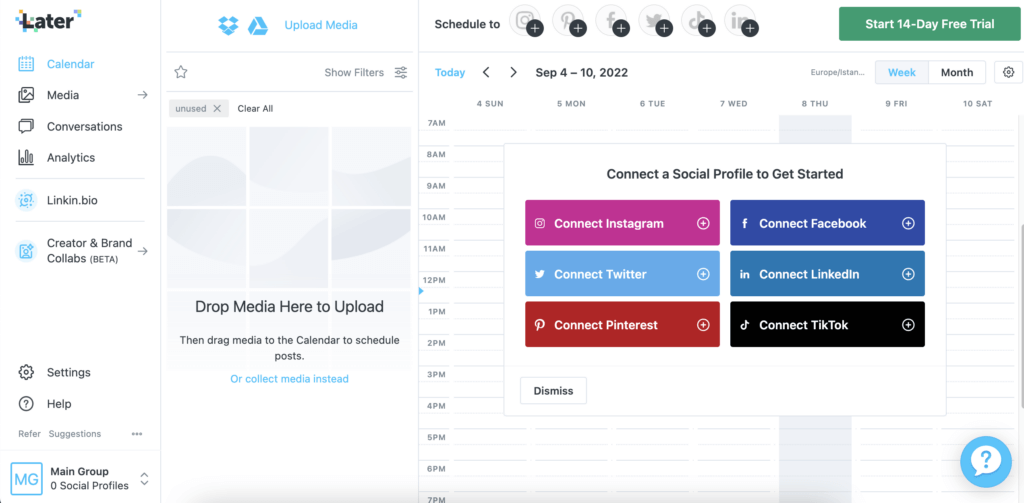Open the Calendar section
This screenshot has width=1024, height=503.
pos(71,64)
